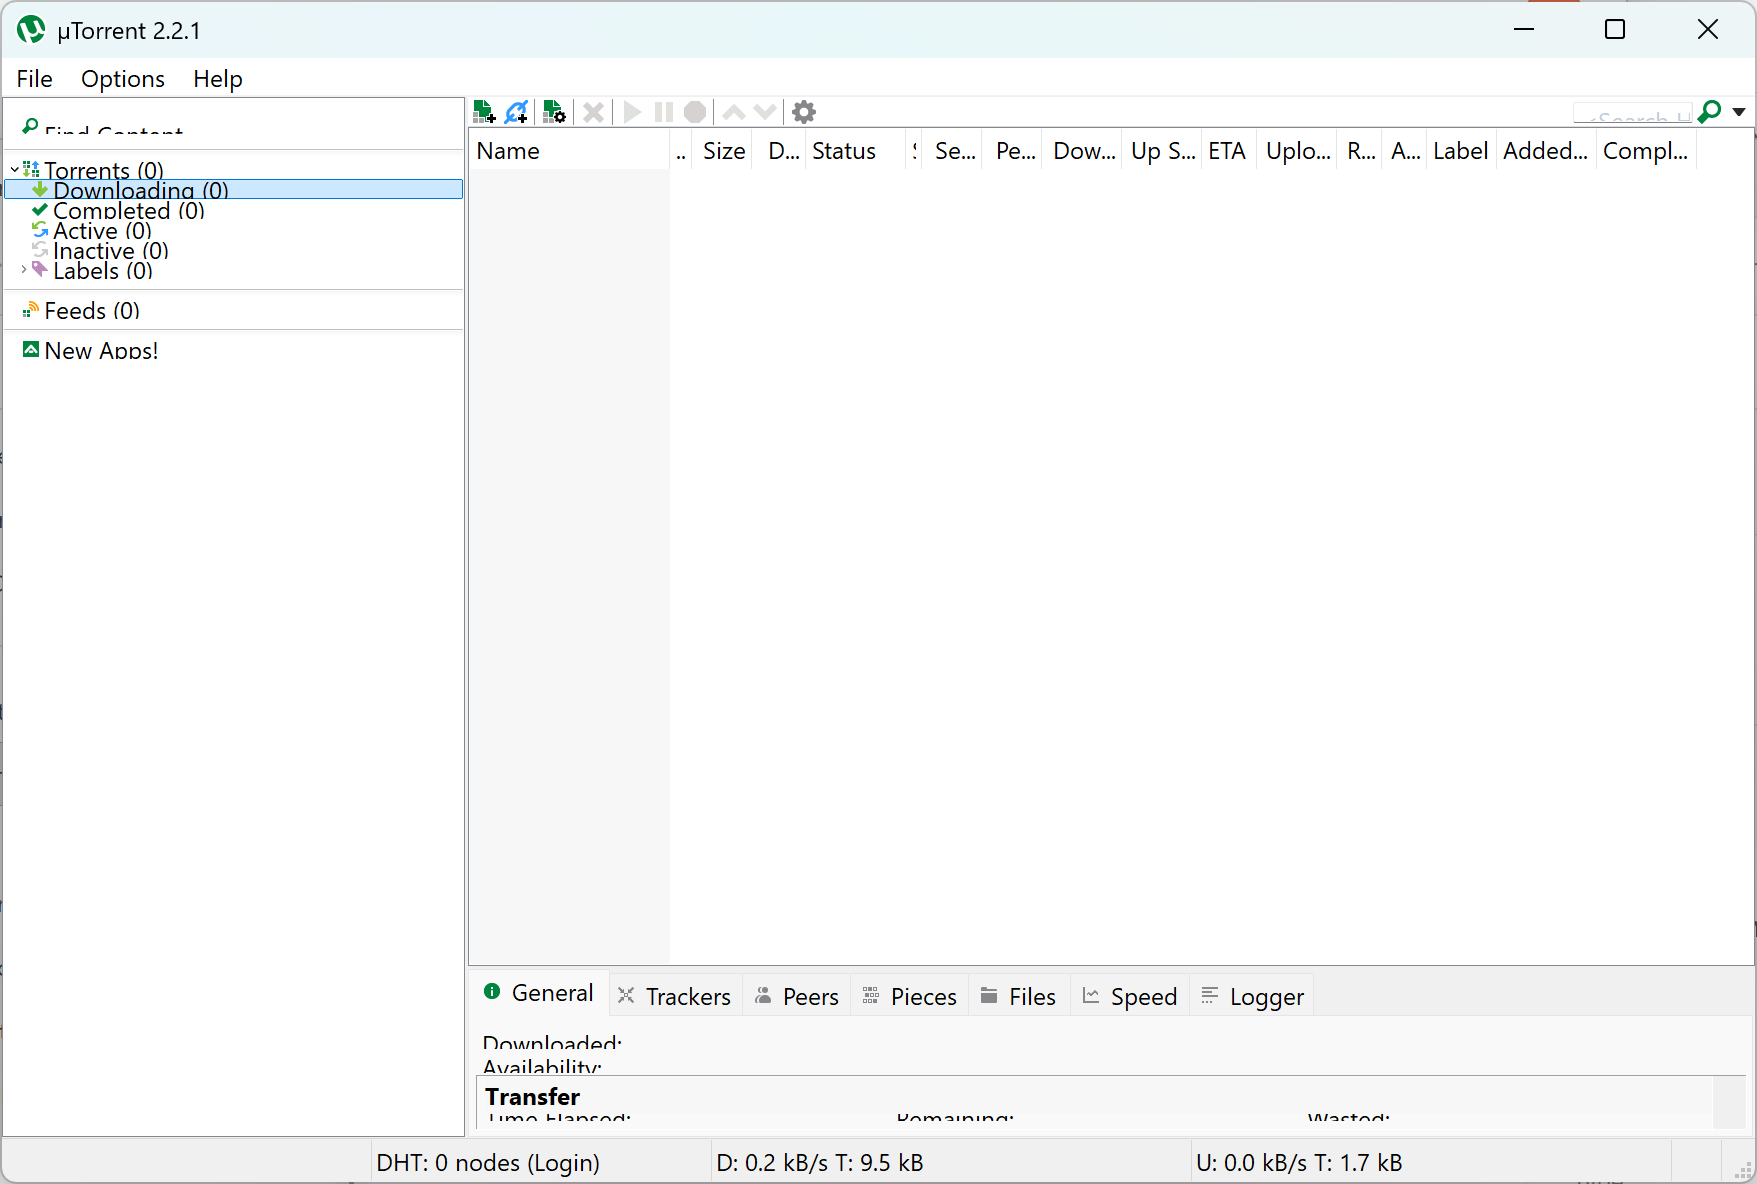Image resolution: width=1757 pixels, height=1184 pixels.
Task: Select Inactive (0) category
Action: (x=111, y=250)
